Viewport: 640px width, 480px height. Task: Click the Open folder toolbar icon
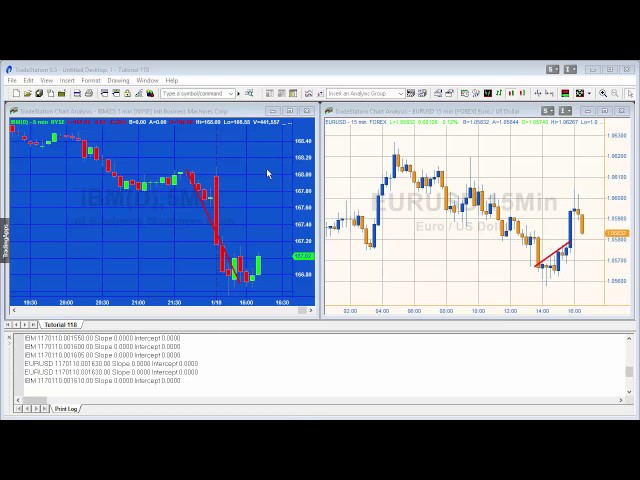tap(28, 93)
